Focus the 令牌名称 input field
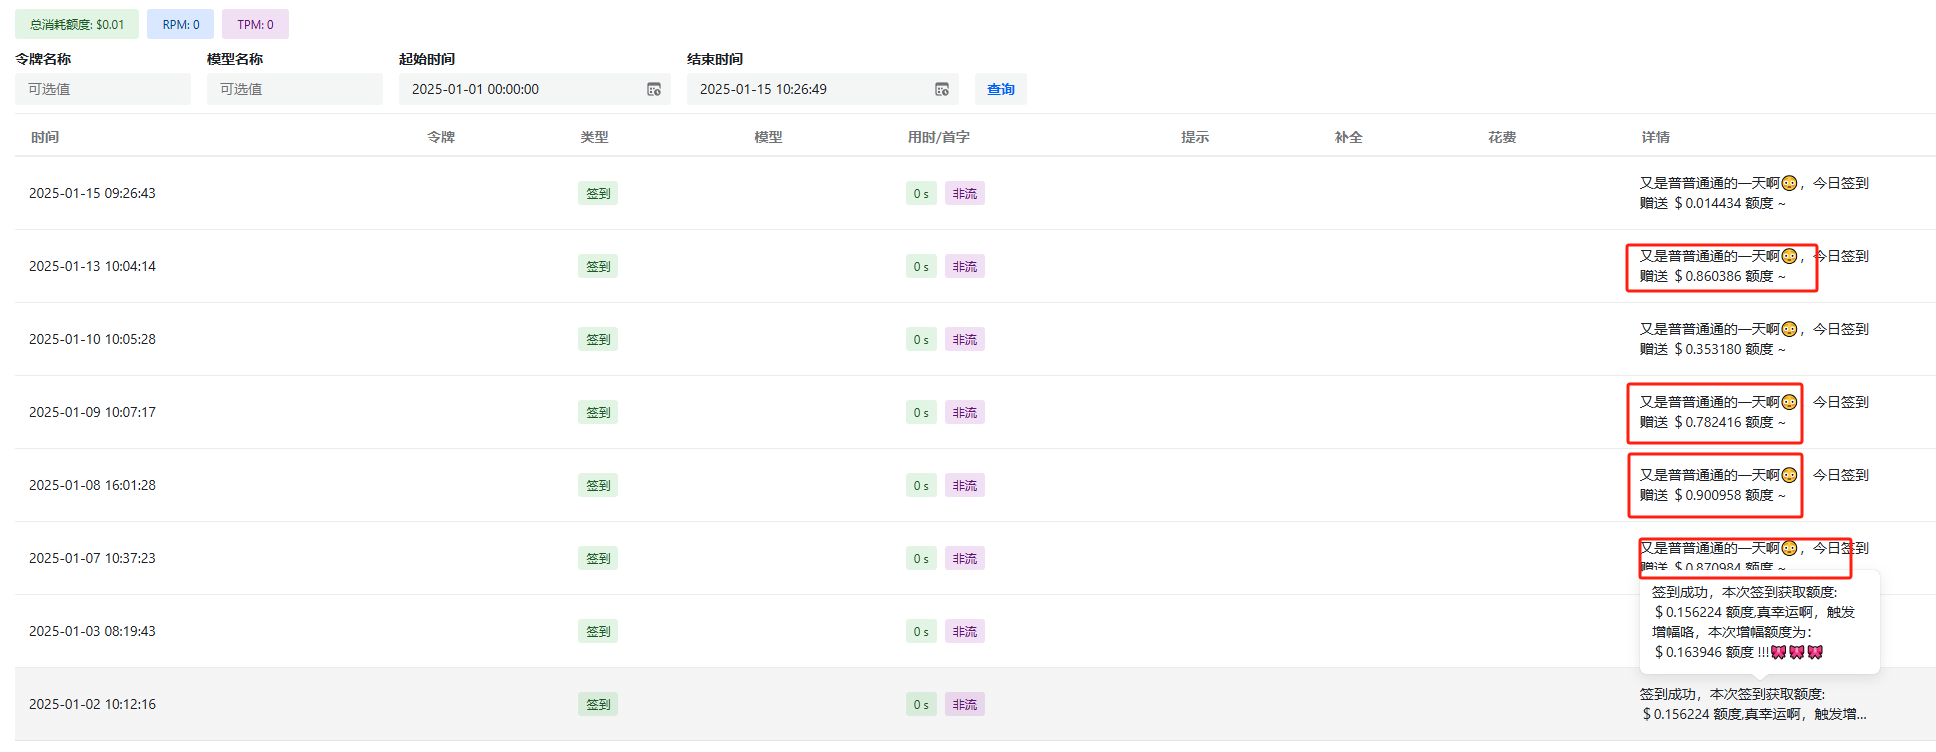Screen dimensions: 1936x752 (103, 89)
